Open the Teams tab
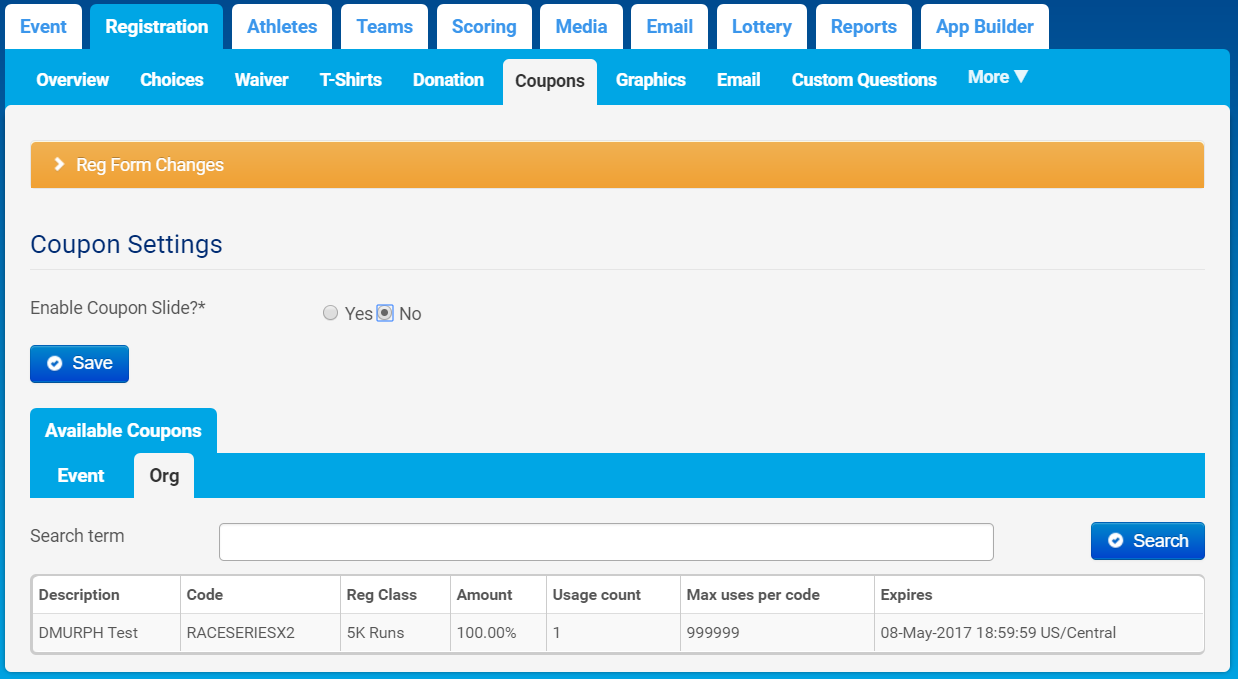Screen dimensions: 1238x679 [384, 27]
